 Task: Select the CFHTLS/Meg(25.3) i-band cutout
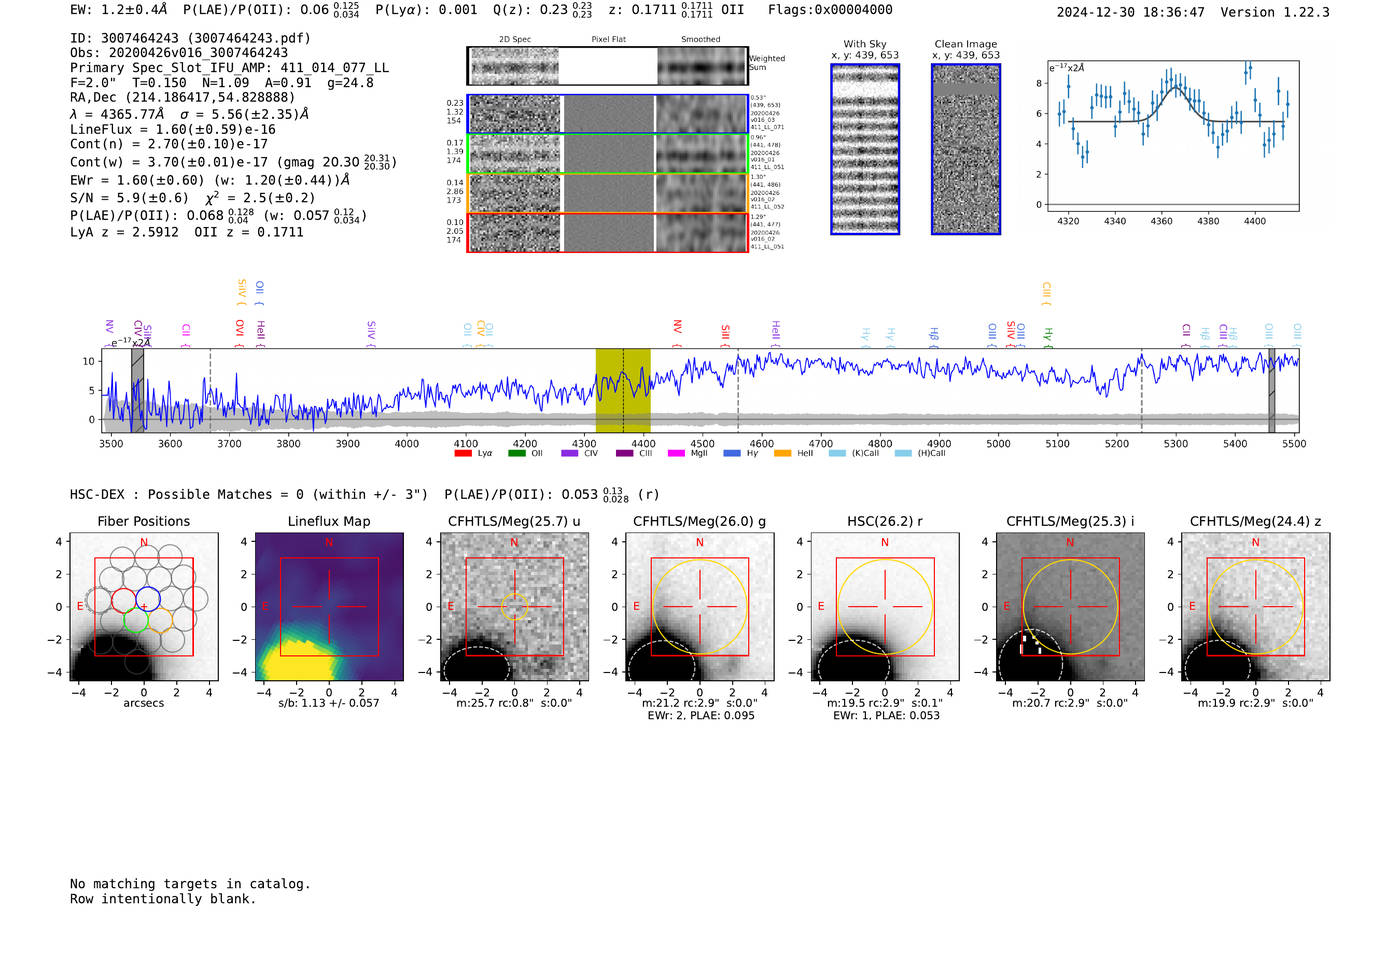coord(1070,607)
